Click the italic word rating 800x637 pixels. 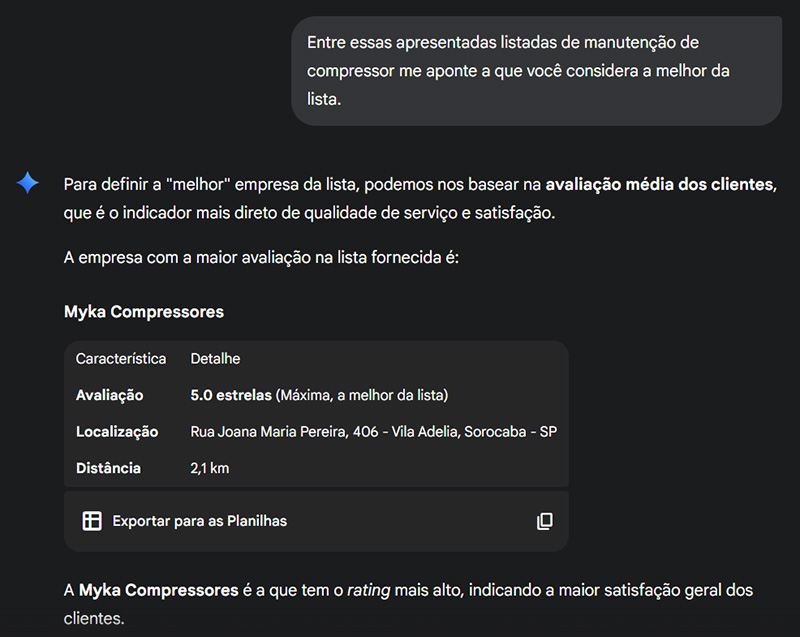point(368,591)
